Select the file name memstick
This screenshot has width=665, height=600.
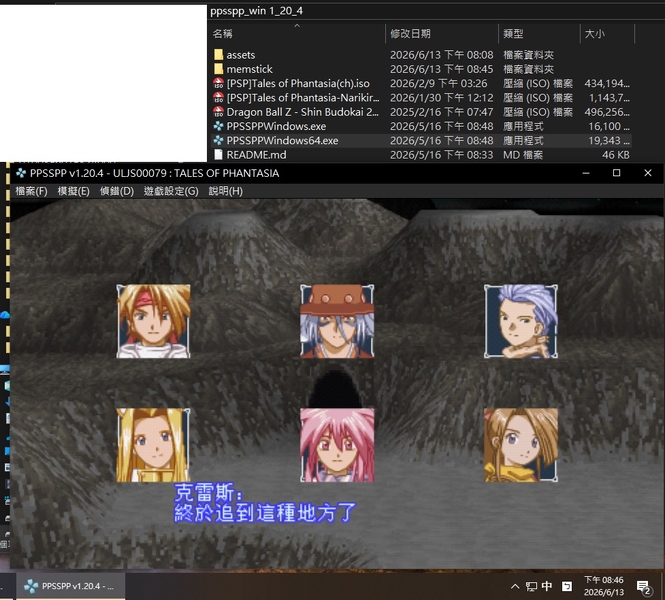(x=249, y=69)
